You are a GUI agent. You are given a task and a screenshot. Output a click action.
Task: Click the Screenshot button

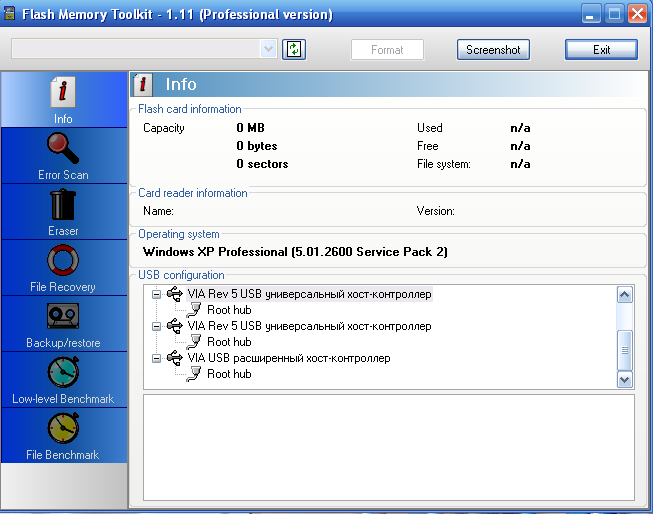(x=493, y=50)
